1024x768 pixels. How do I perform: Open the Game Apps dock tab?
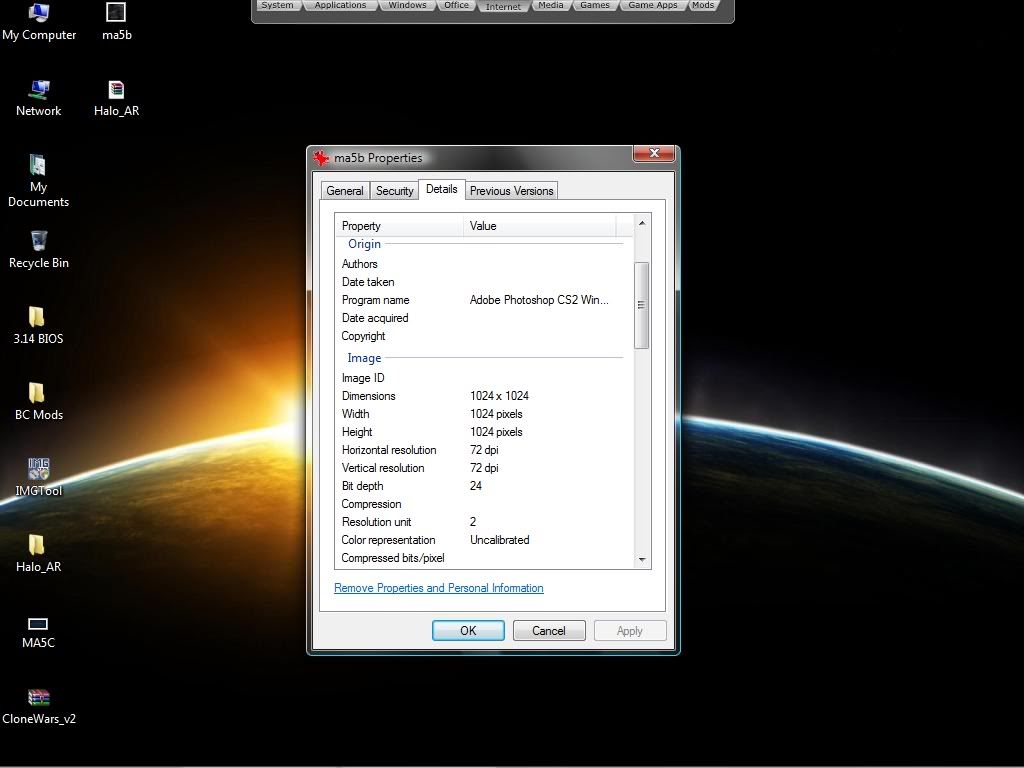click(652, 5)
